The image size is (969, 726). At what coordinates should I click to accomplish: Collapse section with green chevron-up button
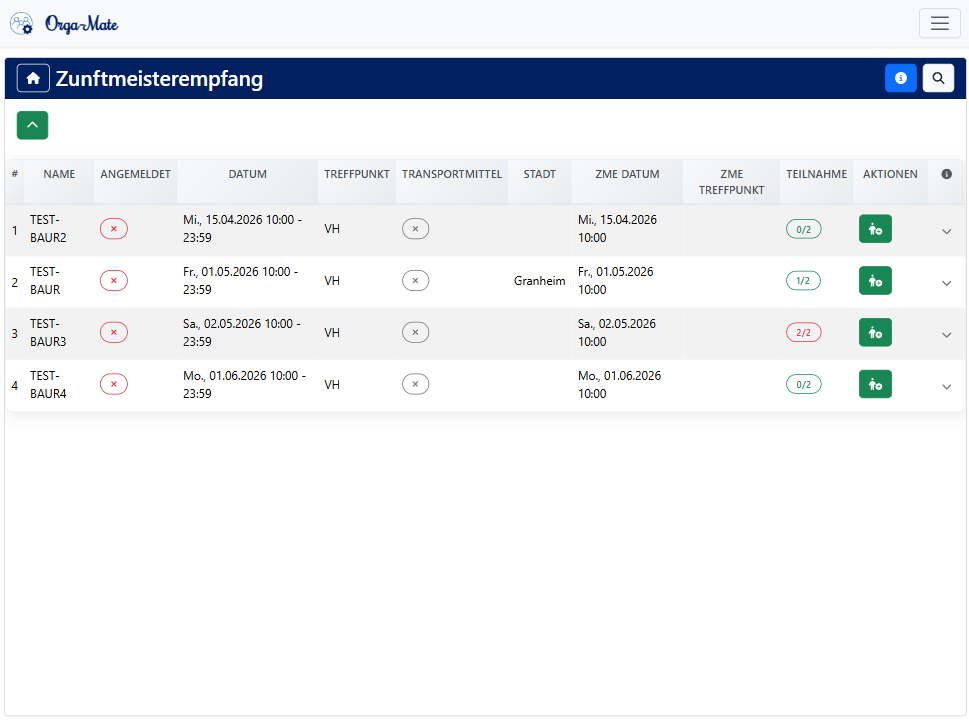(32, 125)
